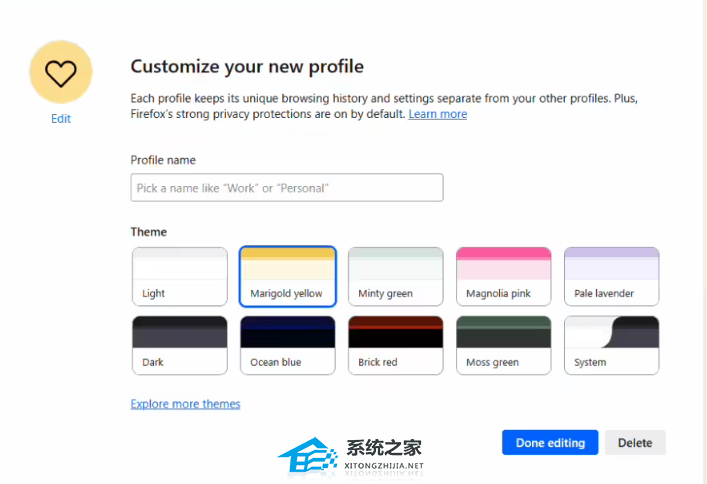Click the heart profile avatar icon
The image size is (707, 484).
tap(61, 72)
